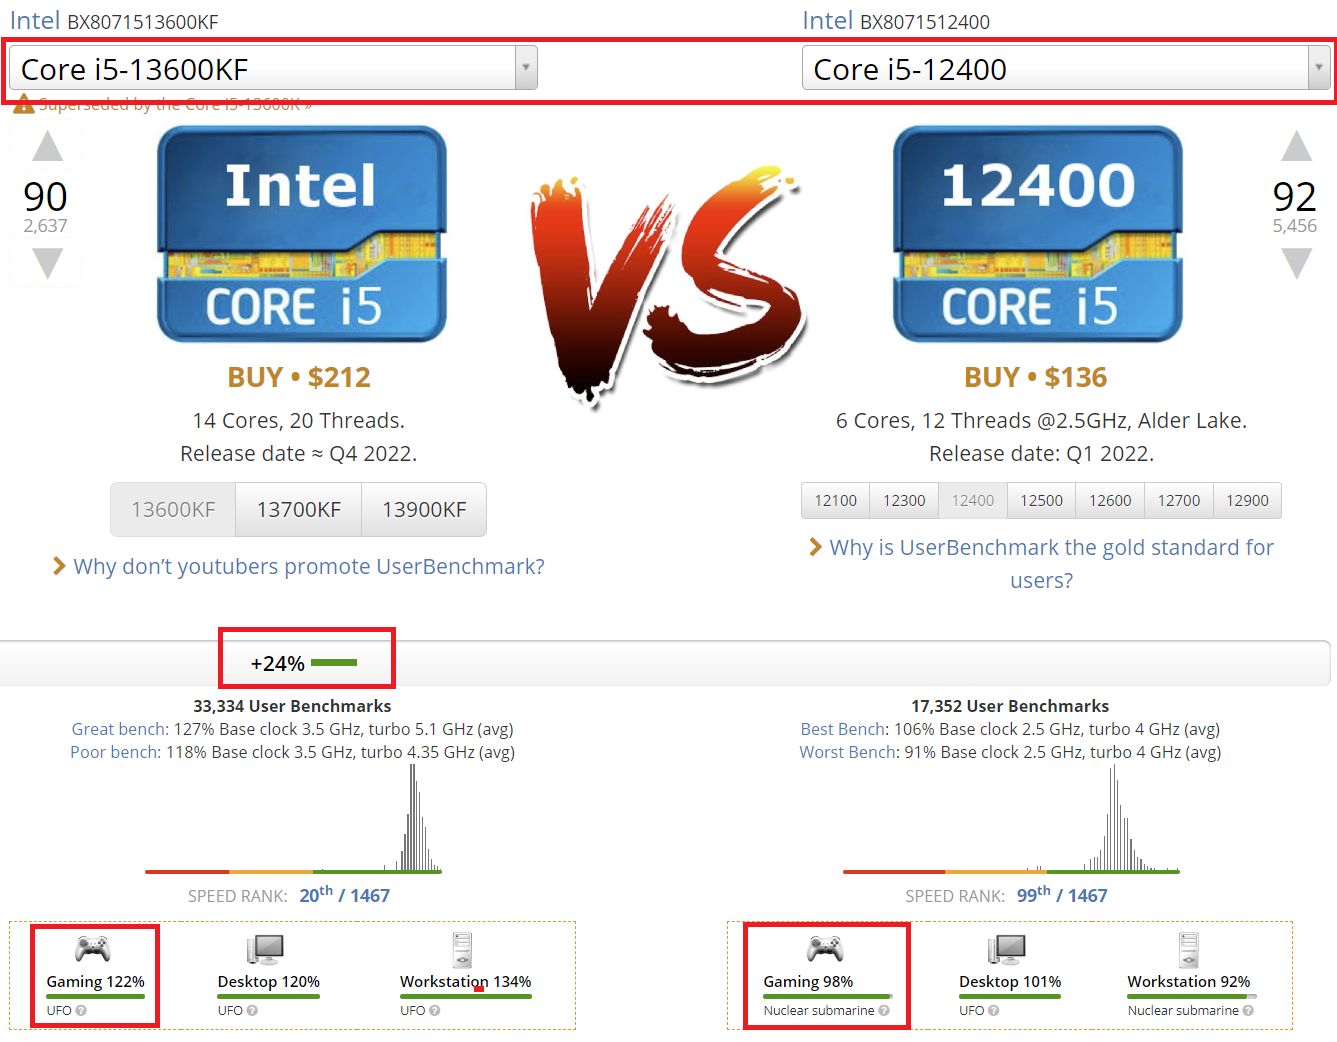This screenshot has height=1042, width=1337.
Task: Switch to the 13900KF variant tab
Action: tap(424, 510)
